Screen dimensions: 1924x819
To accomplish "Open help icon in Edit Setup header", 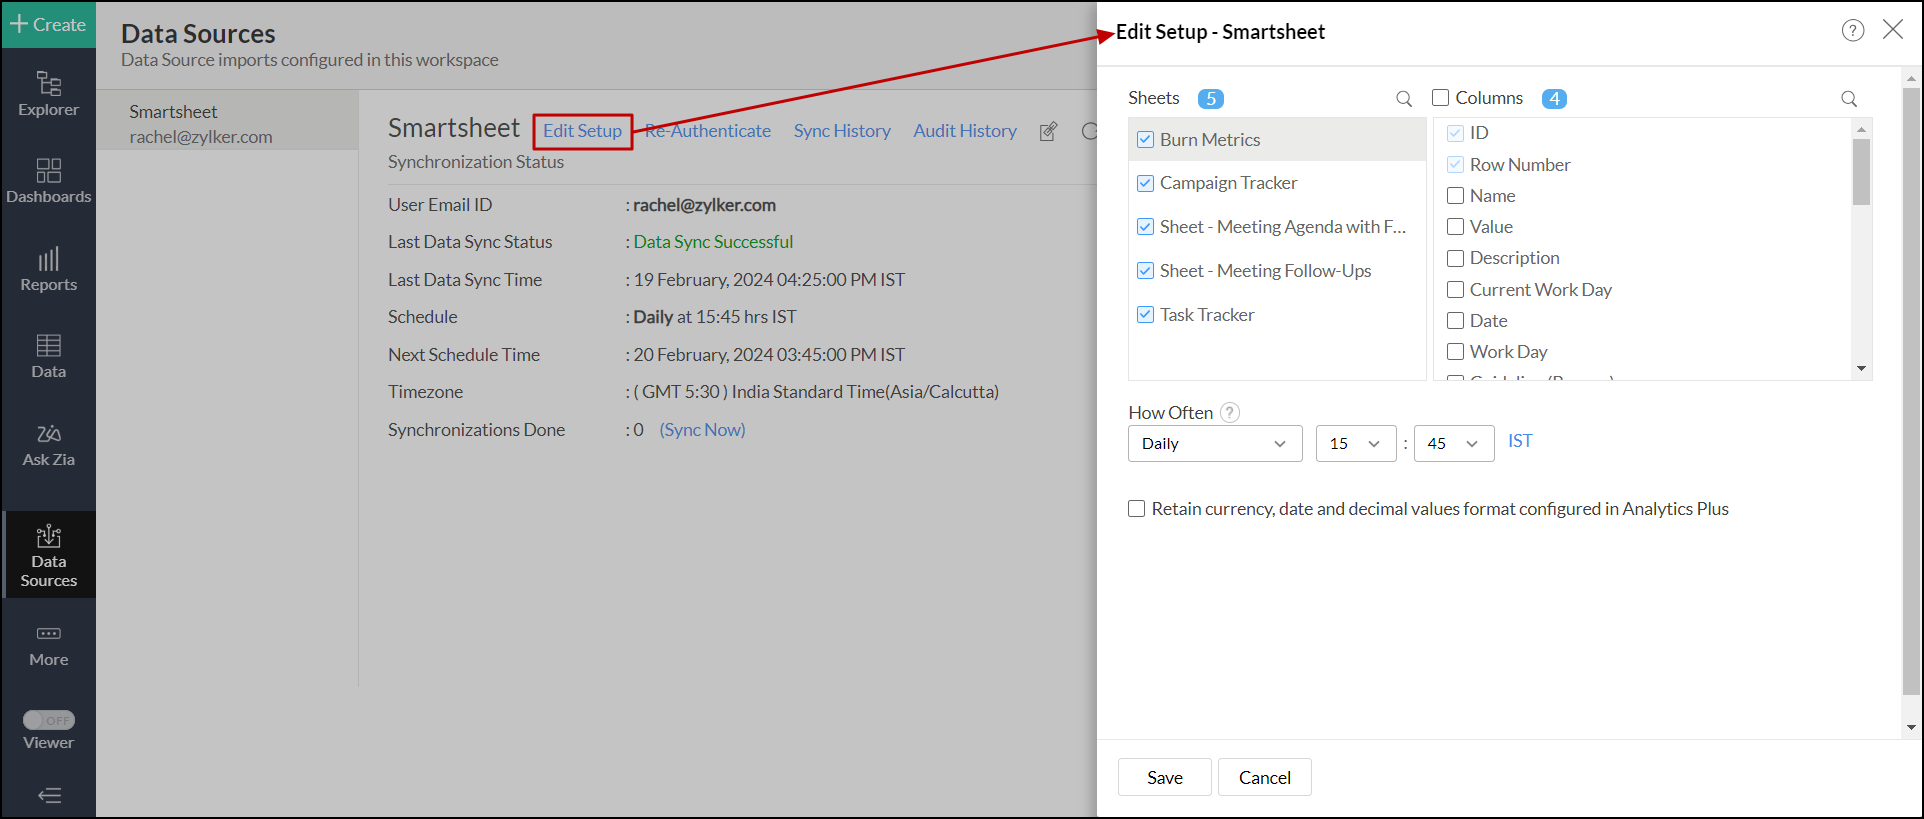I will tap(1852, 31).
